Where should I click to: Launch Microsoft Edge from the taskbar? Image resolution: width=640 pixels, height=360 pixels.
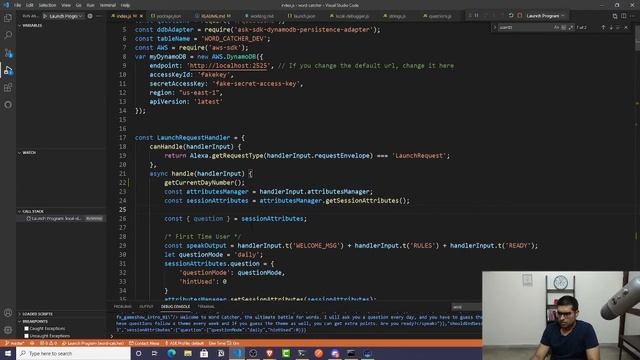click(x=171, y=353)
